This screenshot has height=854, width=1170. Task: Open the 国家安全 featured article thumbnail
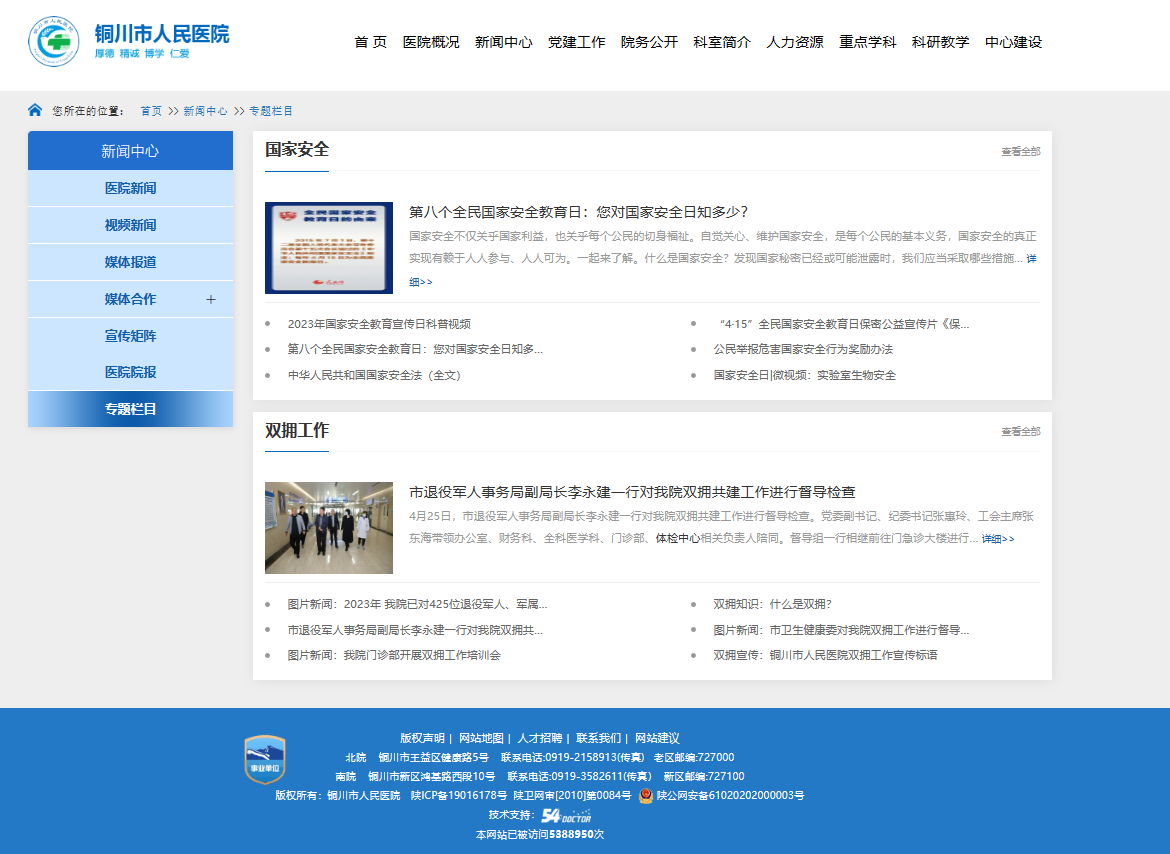pyautogui.click(x=328, y=248)
